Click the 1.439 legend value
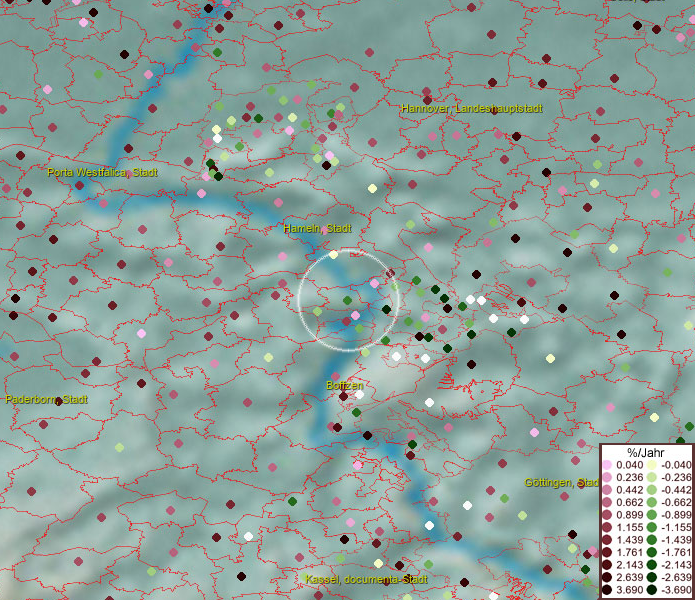The image size is (695, 600). (629, 540)
